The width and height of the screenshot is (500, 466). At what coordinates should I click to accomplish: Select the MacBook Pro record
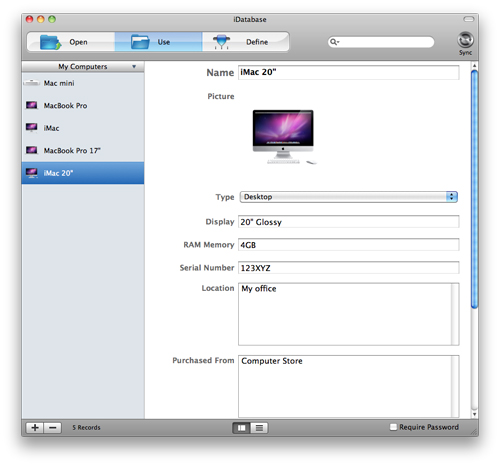click(83, 106)
